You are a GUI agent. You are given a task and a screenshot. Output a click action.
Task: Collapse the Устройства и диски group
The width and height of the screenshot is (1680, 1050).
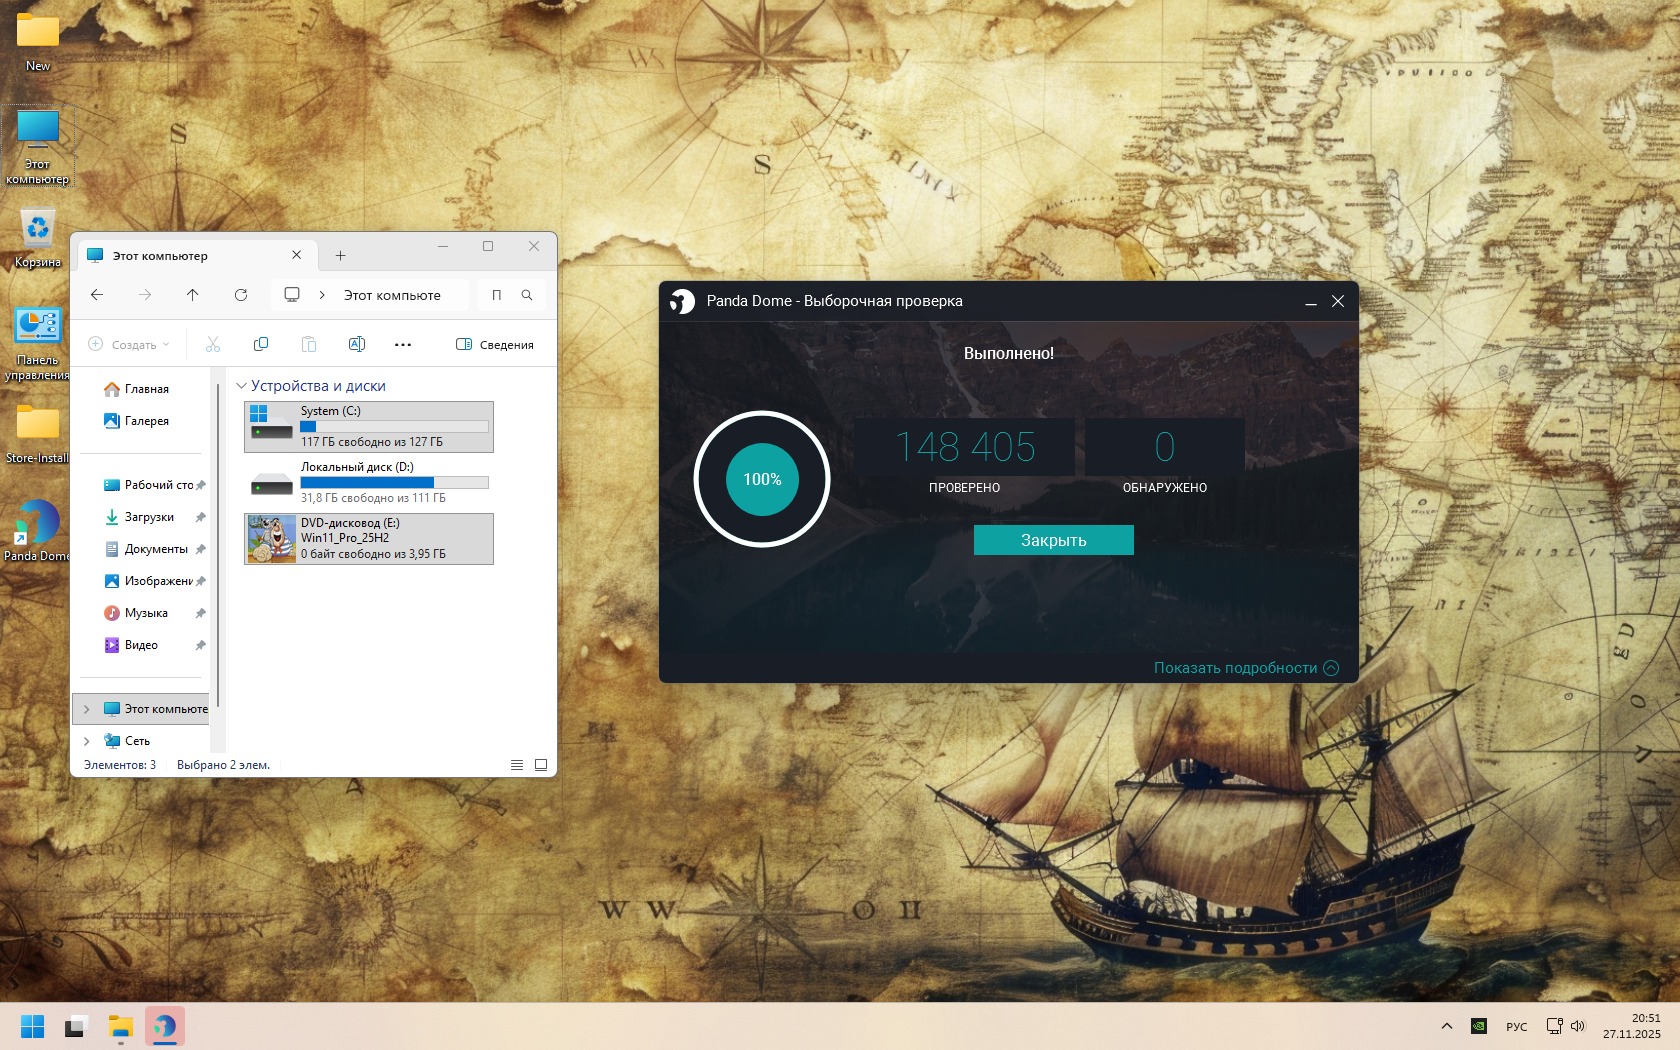pos(241,386)
